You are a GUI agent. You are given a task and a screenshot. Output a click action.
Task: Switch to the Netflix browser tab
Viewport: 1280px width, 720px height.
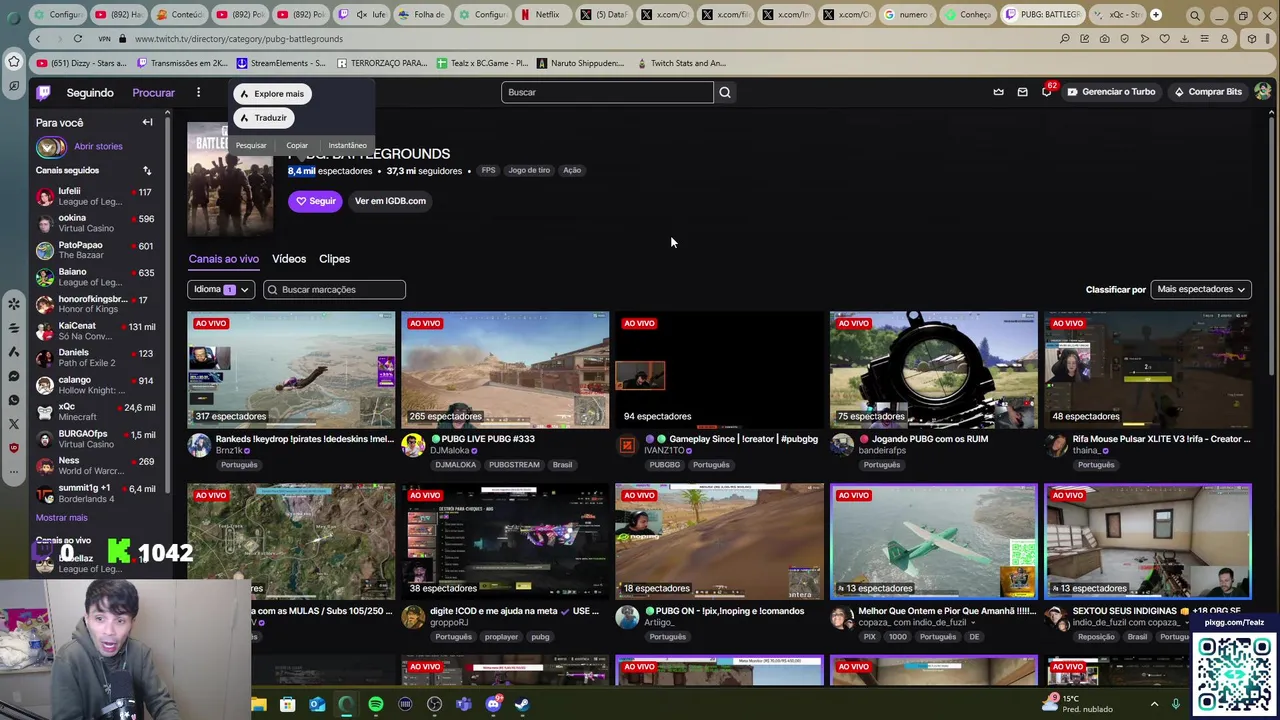(541, 15)
